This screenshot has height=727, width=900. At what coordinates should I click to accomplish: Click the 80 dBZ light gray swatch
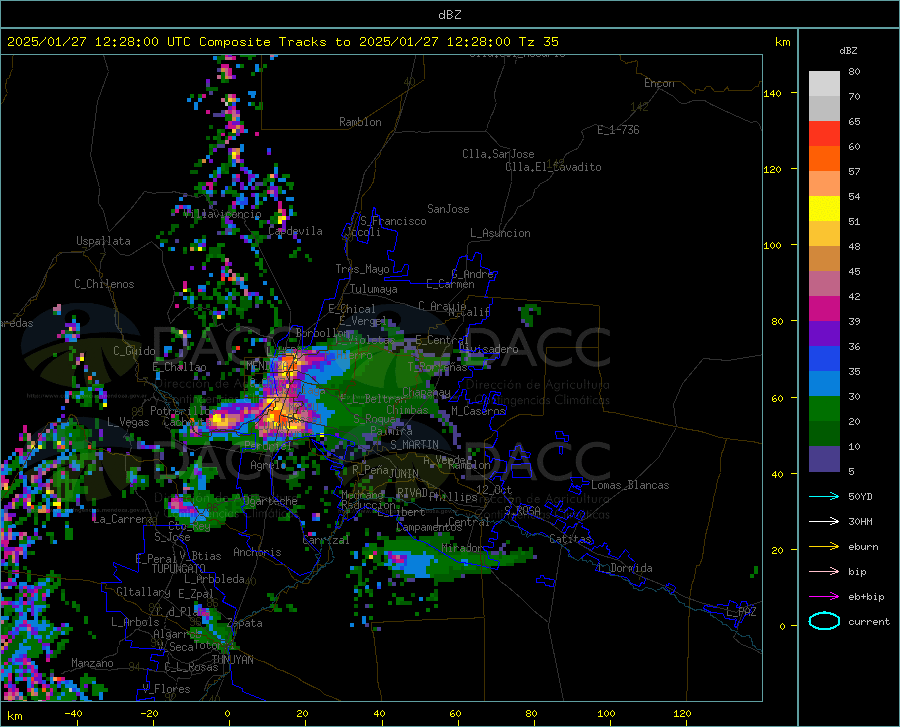(824, 83)
